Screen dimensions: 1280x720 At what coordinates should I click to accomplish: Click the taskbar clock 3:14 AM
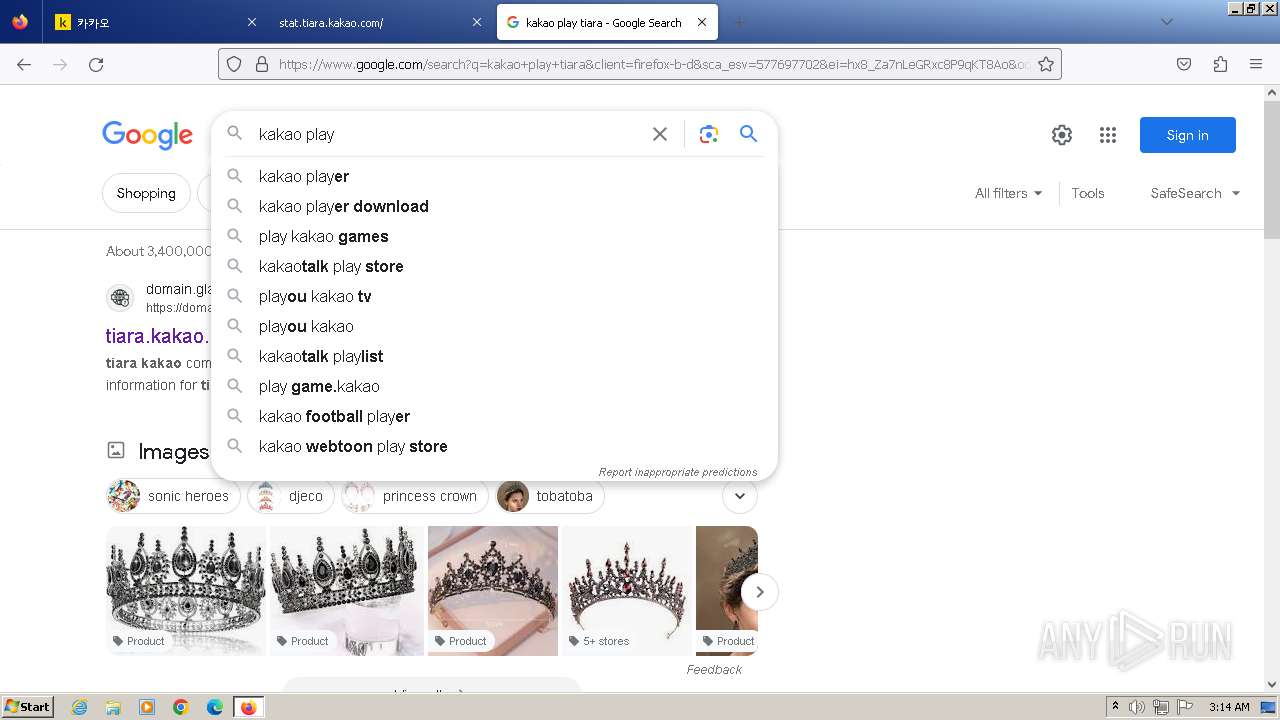pos(1229,707)
